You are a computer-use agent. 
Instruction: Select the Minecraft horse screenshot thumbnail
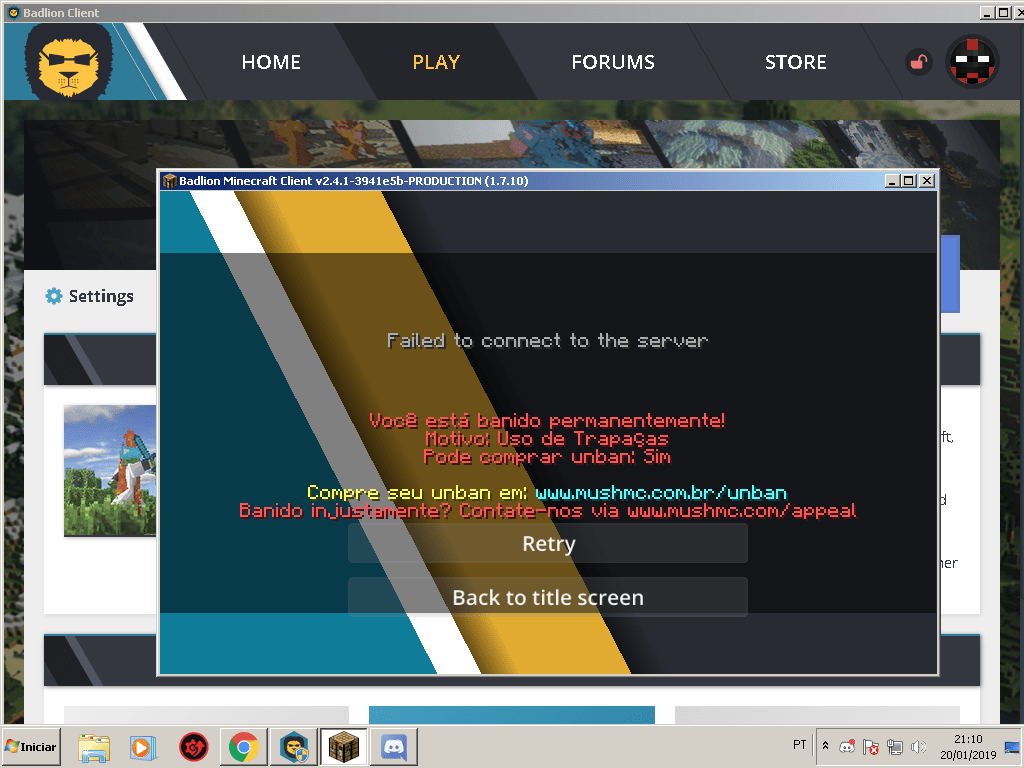pos(110,470)
